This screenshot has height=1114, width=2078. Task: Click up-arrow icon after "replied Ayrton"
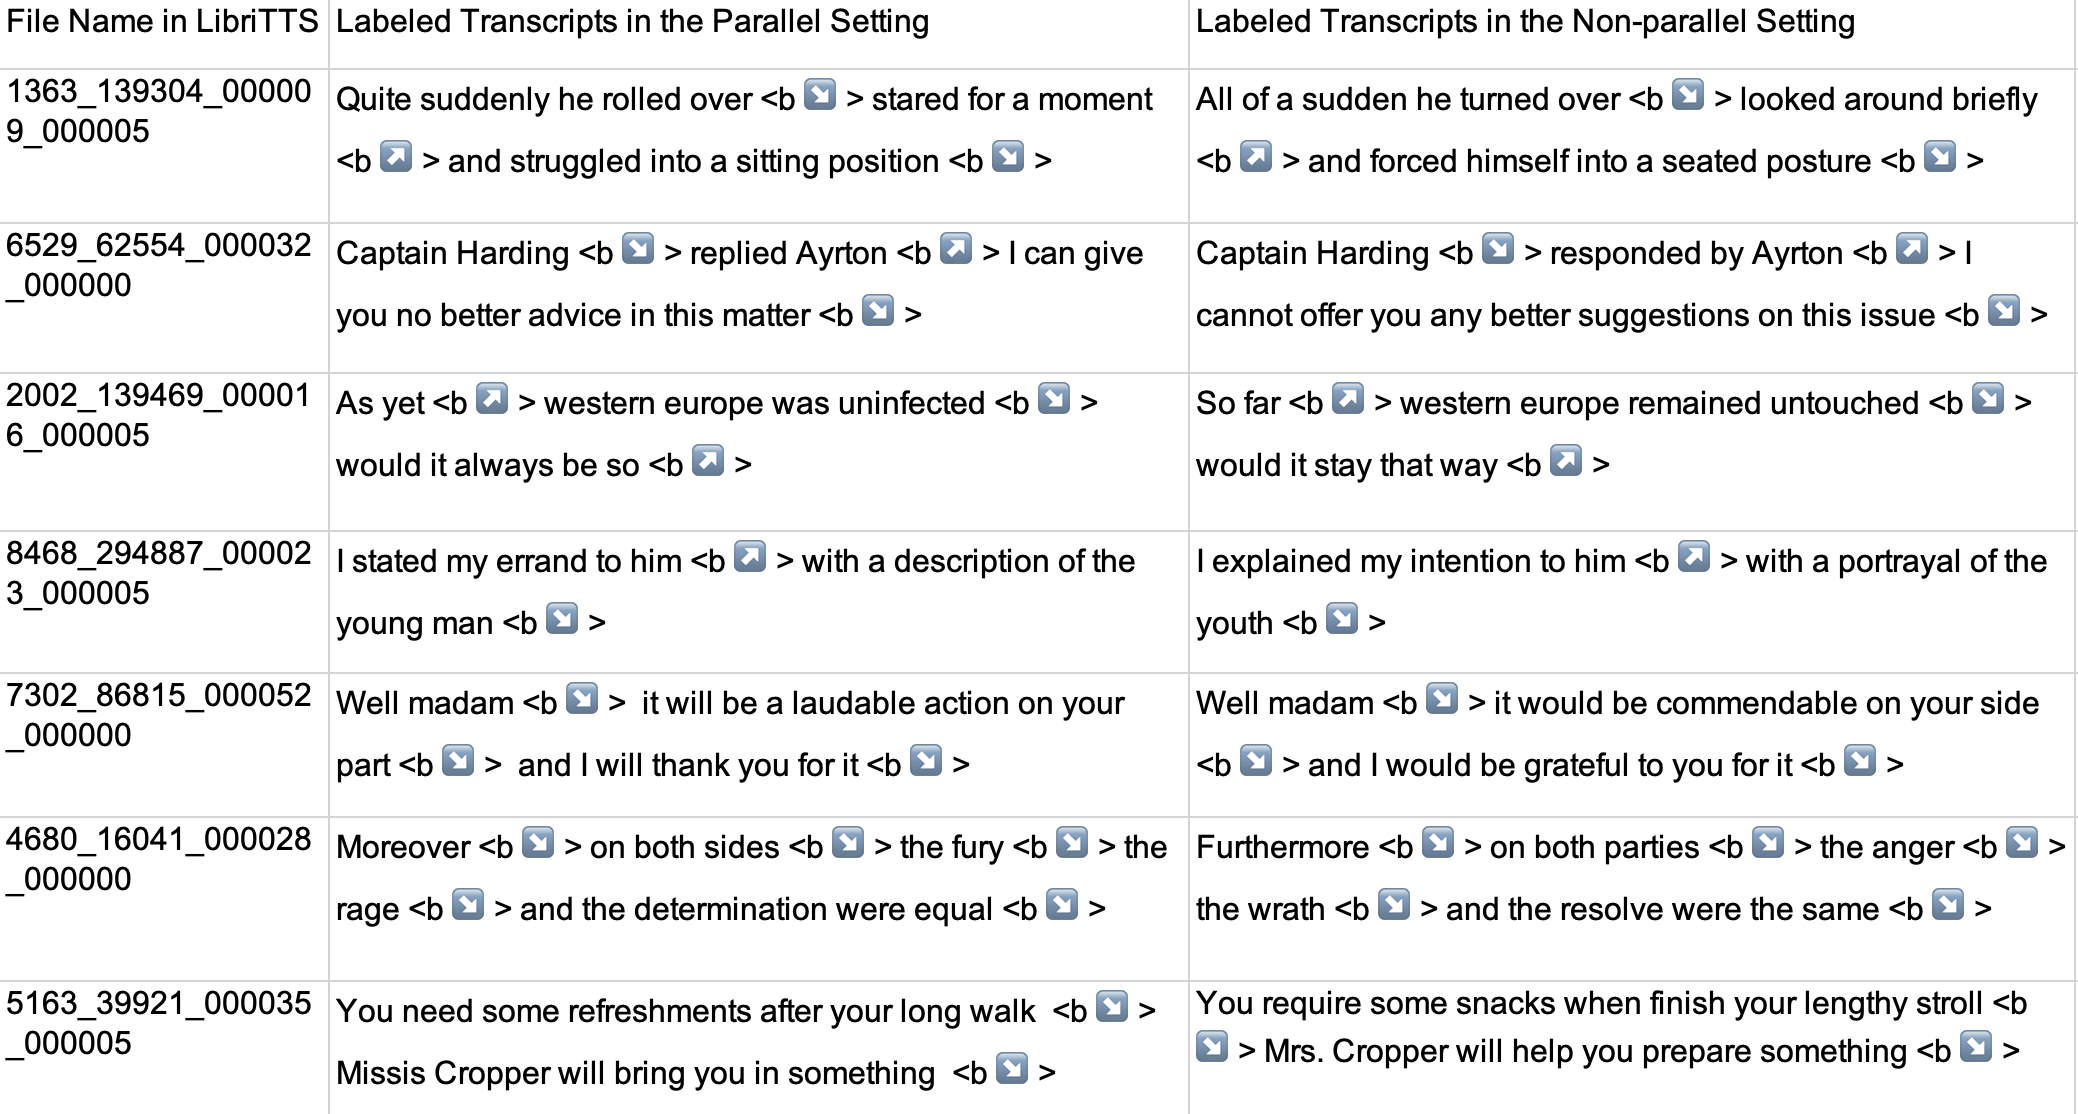coord(956,249)
